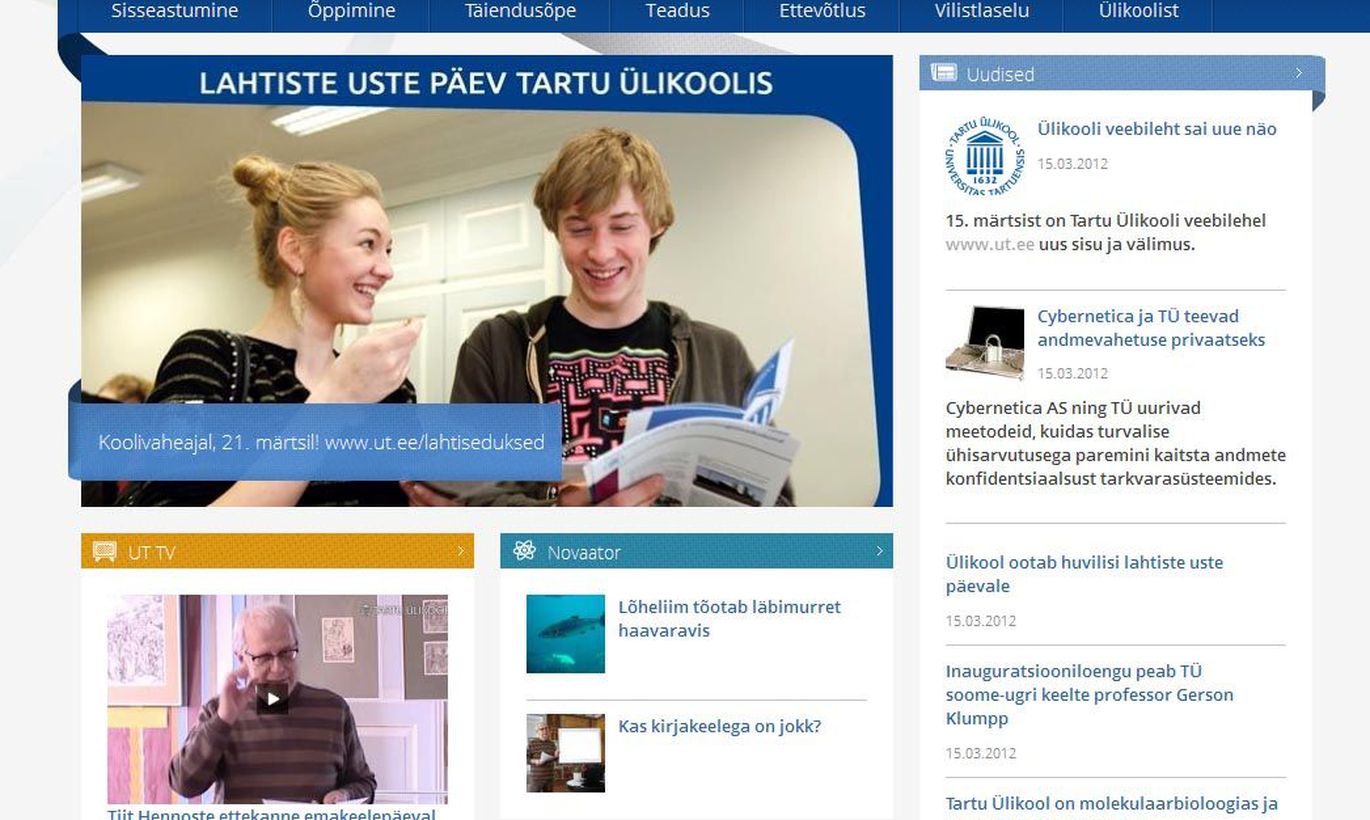The image size is (1370, 820).
Task: Click the UT TV screen icon
Action: (x=104, y=552)
